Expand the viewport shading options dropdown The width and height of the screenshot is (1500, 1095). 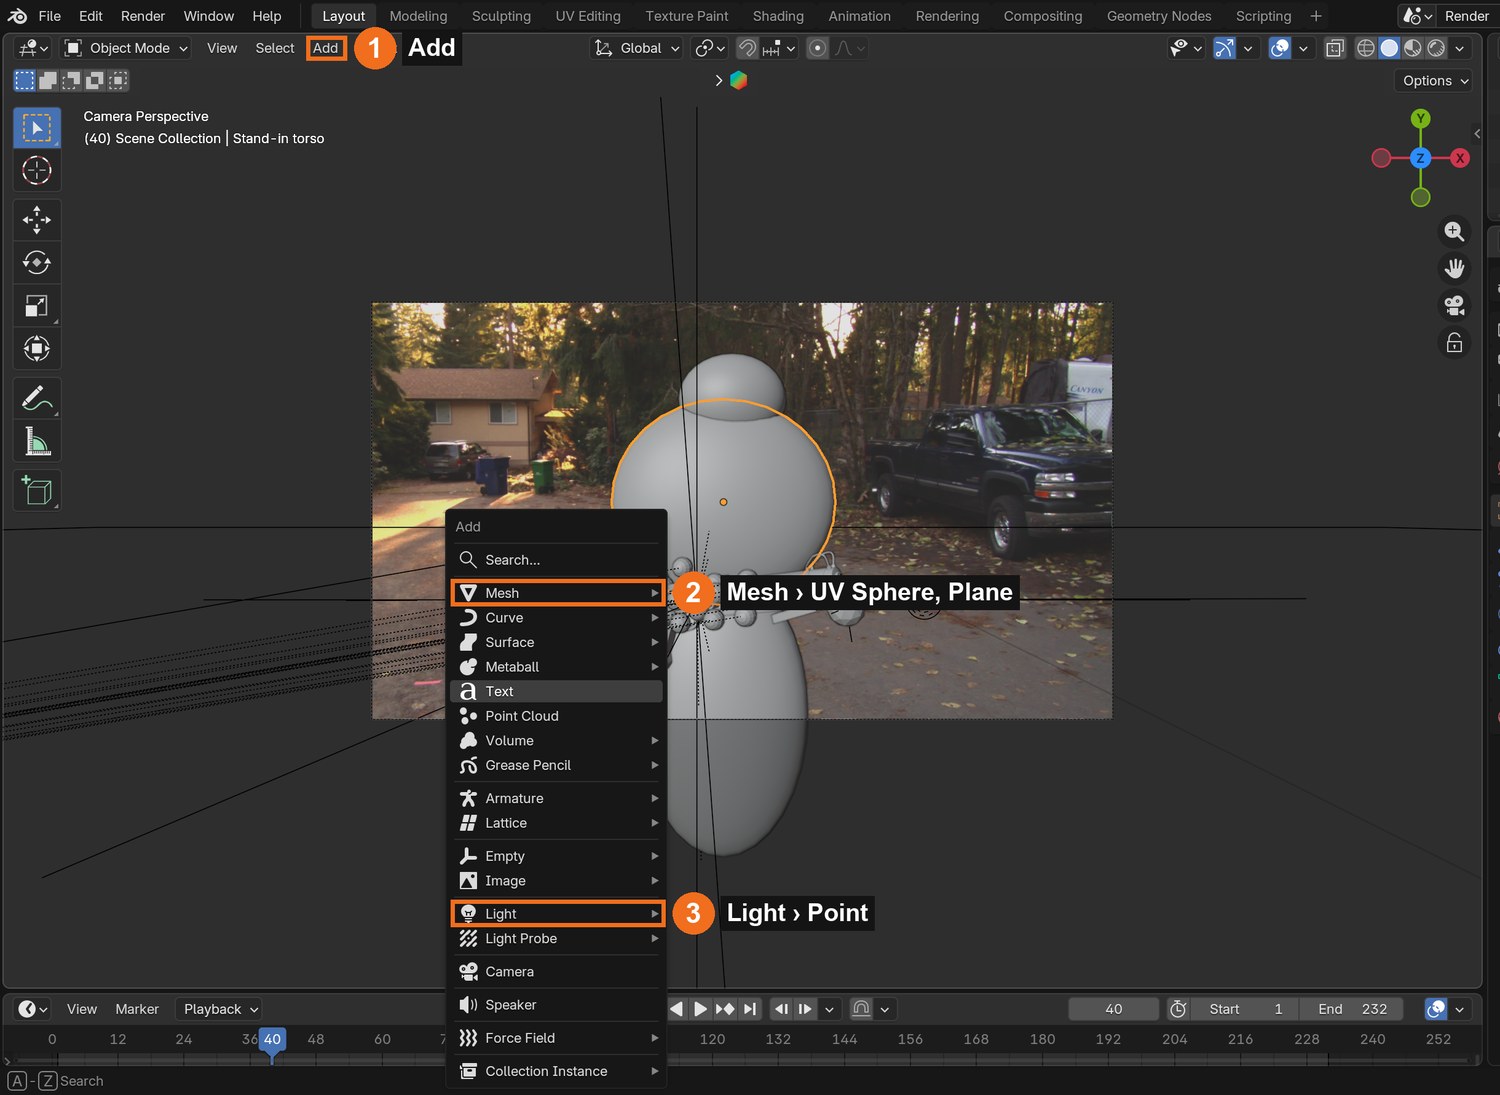pyautogui.click(x=1460, y=48)
